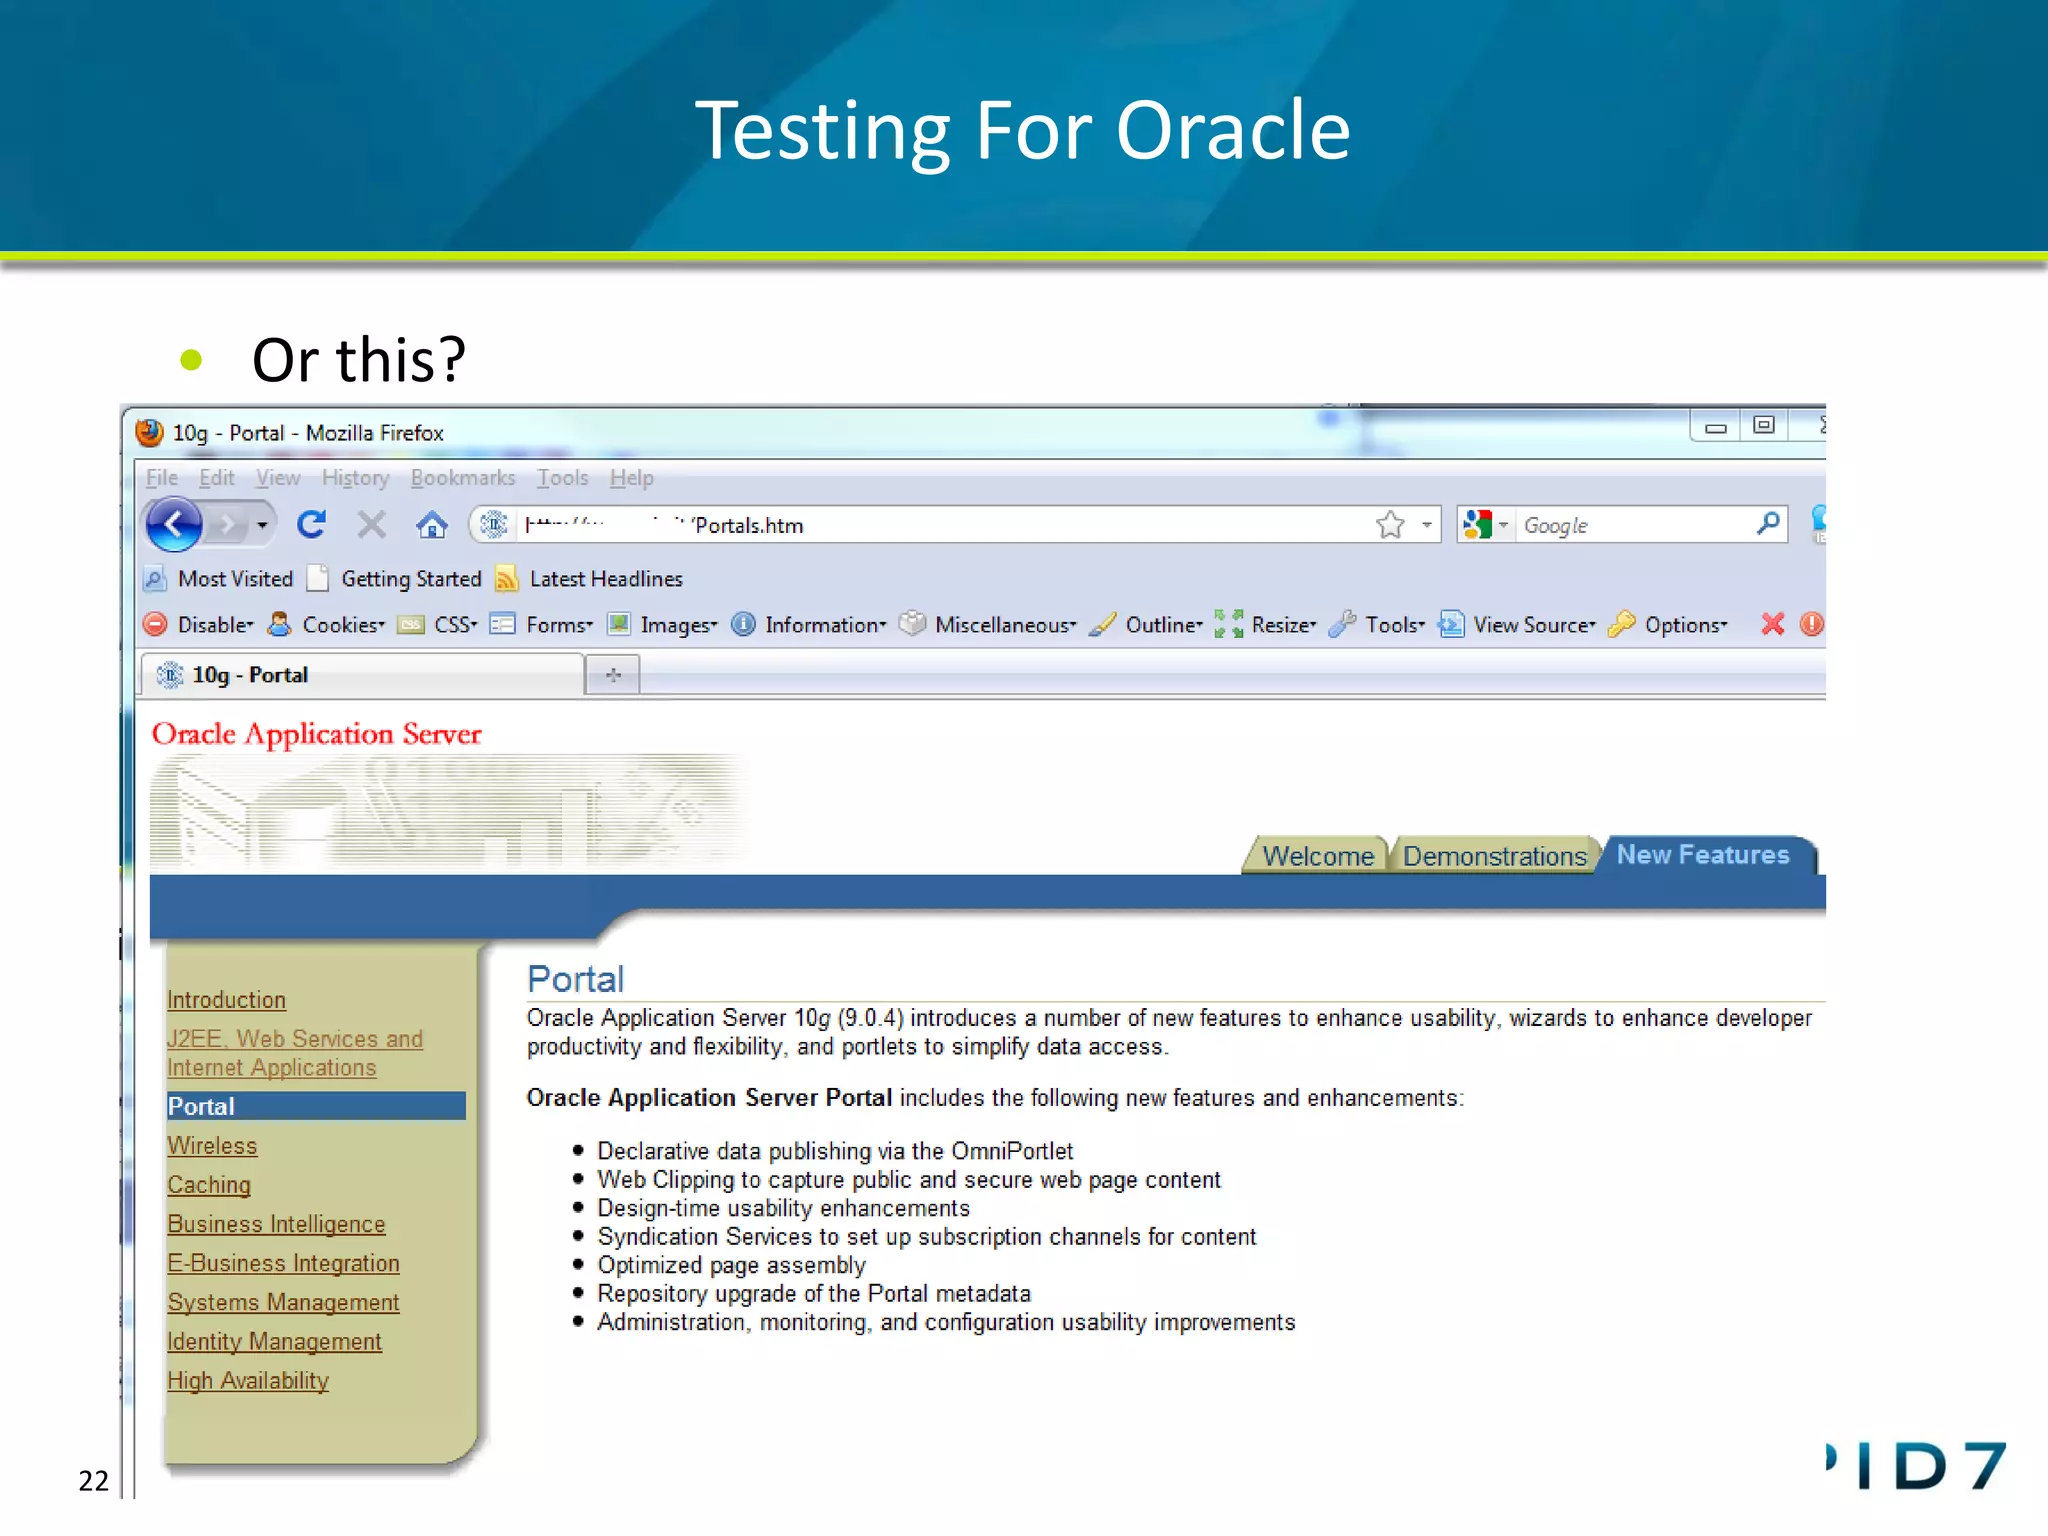Select the 10g - Portal browser tab
The image size is (2048, 1536).
click(362, 675)
